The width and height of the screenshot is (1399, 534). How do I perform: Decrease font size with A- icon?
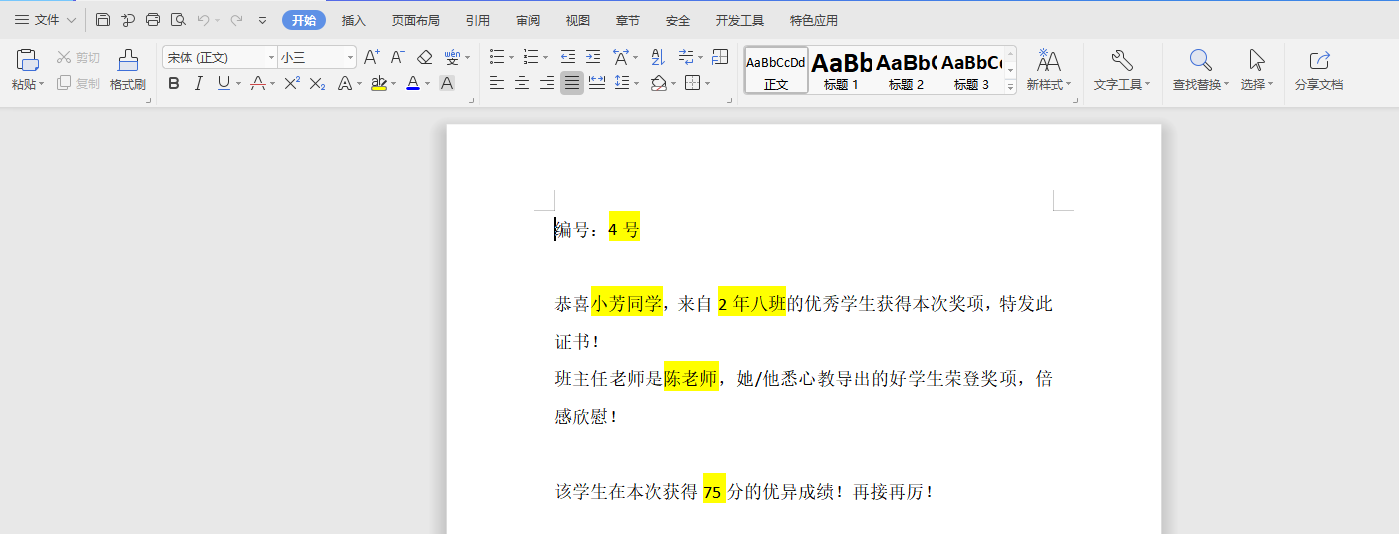pyautogui.click(x=397, y=58)
